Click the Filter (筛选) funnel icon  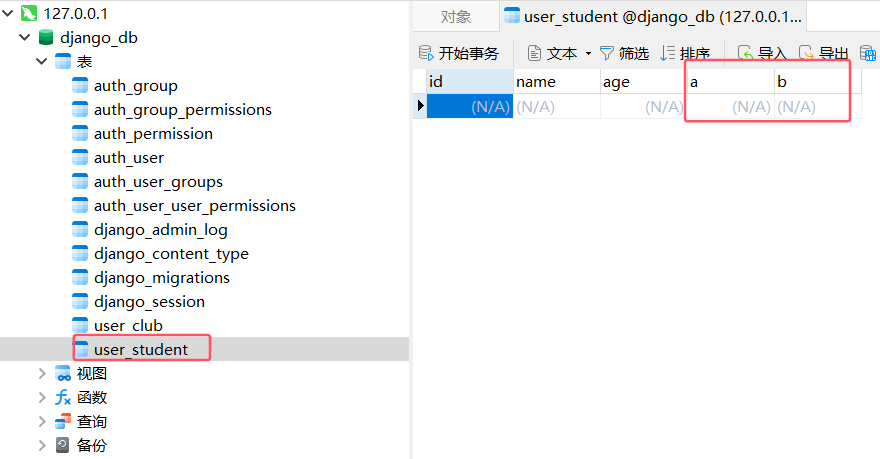point(607,53)
